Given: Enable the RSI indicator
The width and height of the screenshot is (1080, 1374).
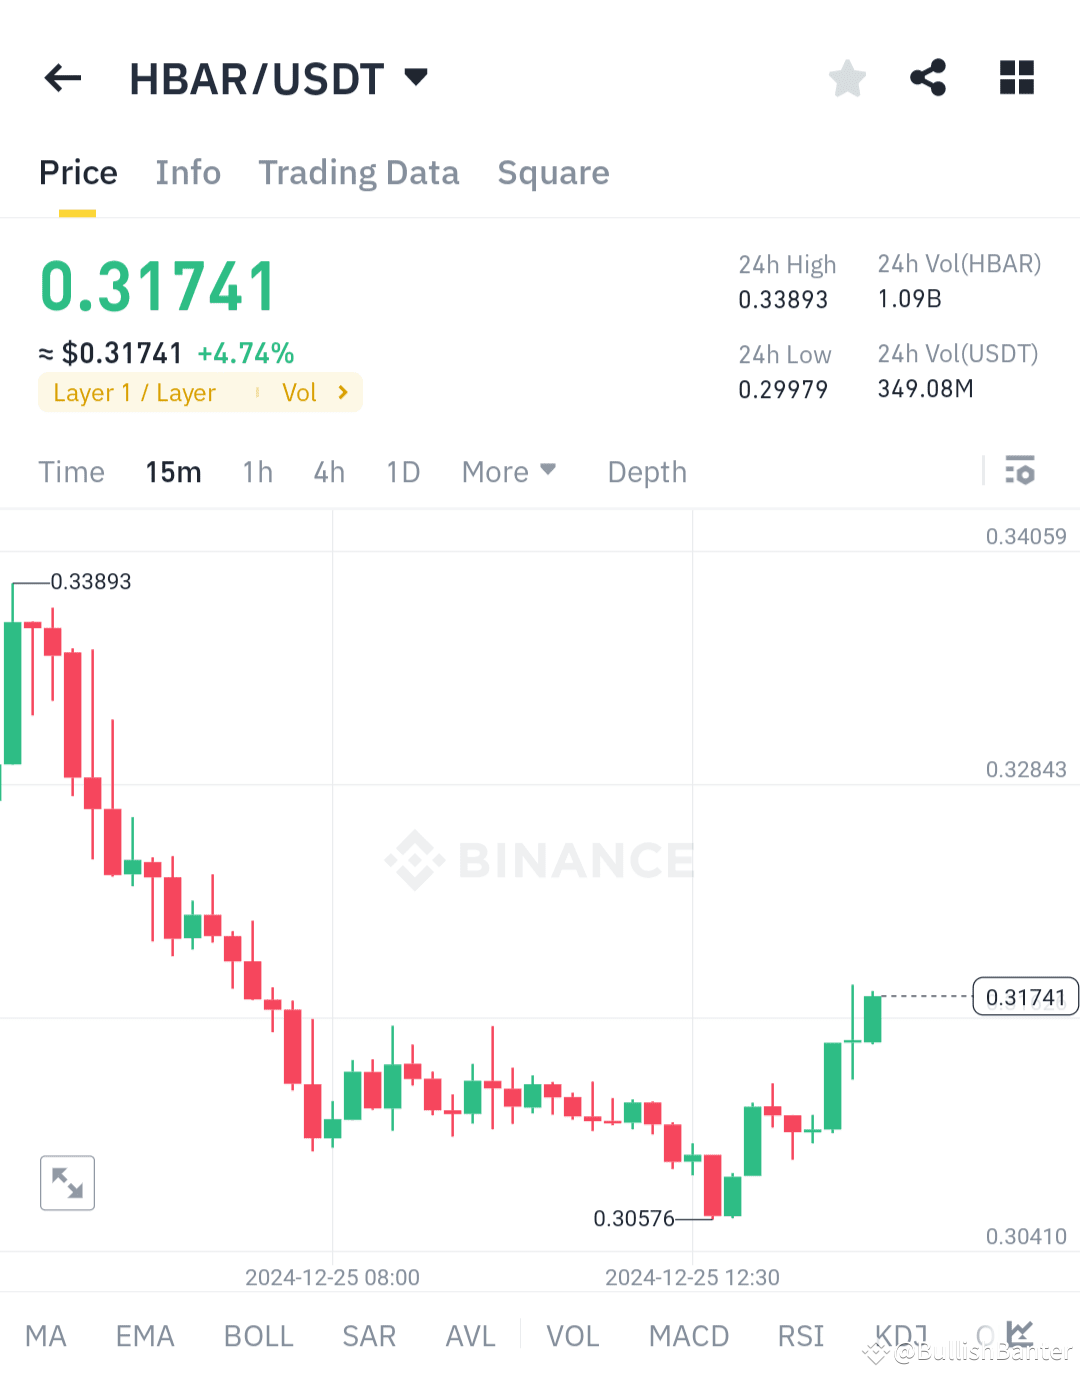Looking at the screenshot, I should pyautogui.click(x=800, y=1336).
